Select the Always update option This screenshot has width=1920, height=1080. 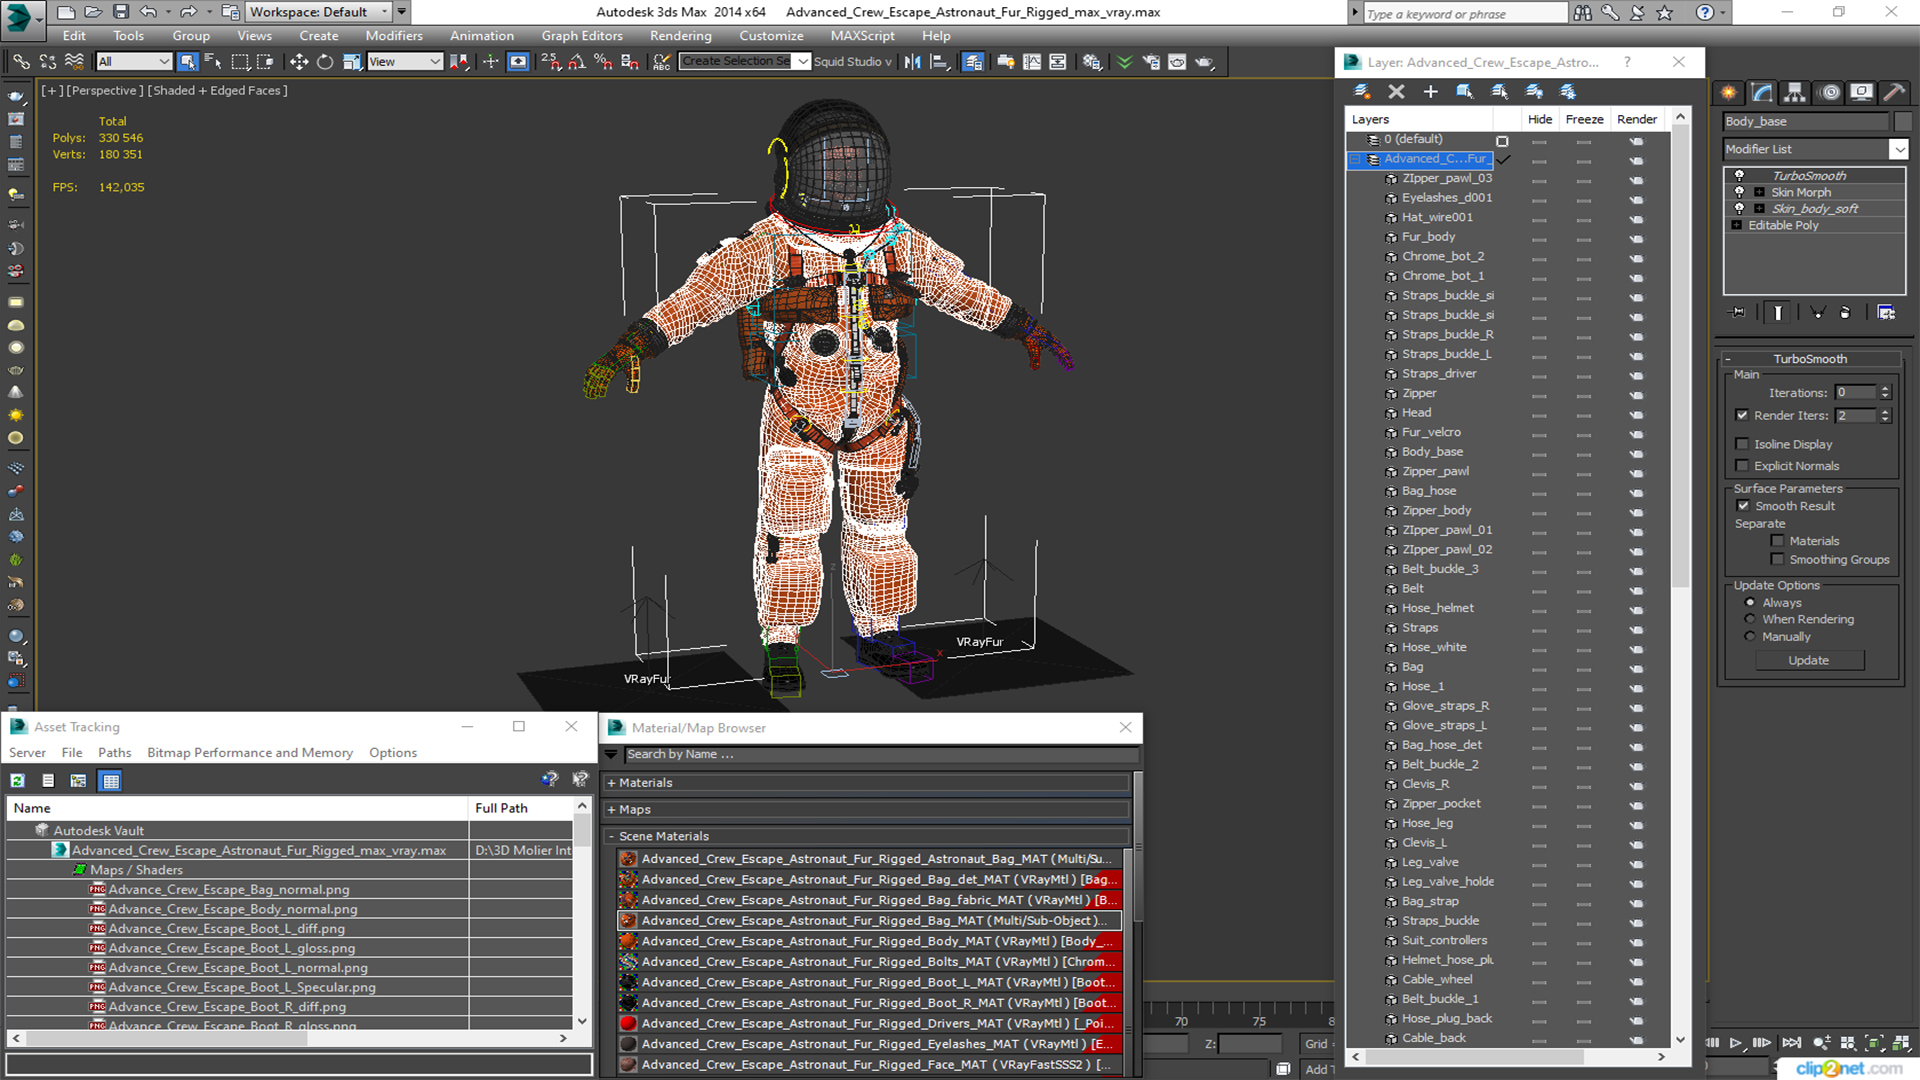(x=1750, y=603)
